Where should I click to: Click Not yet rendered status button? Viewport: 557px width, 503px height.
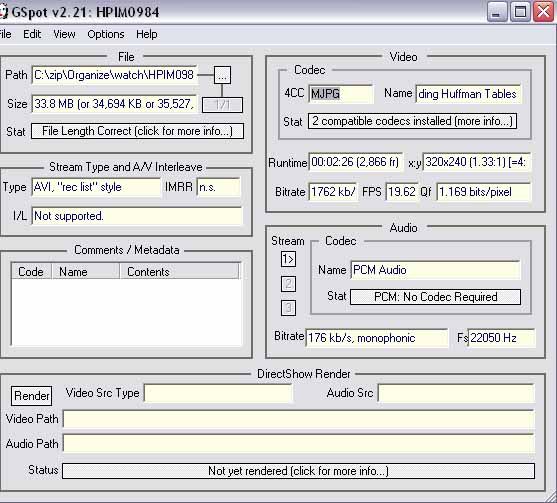point(298,471)
